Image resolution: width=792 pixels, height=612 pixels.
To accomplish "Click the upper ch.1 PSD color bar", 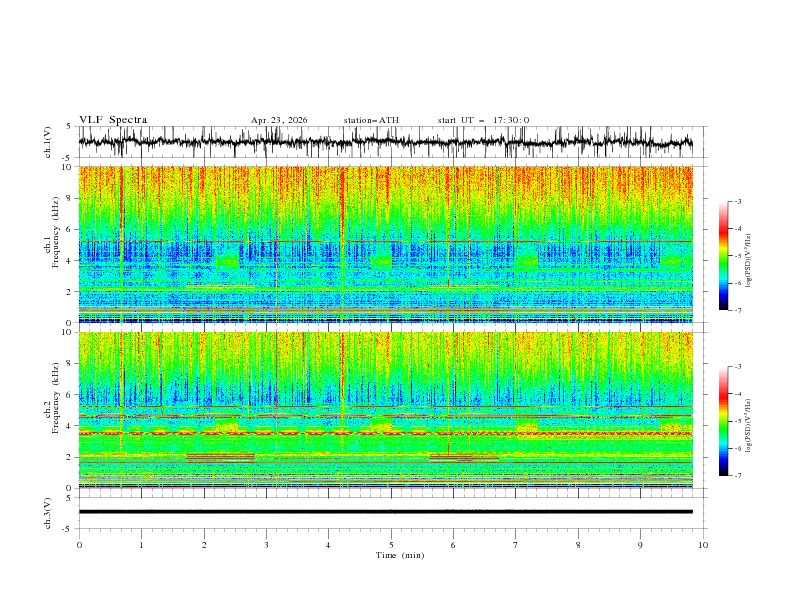I will pyautogui.click(x=723, y=255).
